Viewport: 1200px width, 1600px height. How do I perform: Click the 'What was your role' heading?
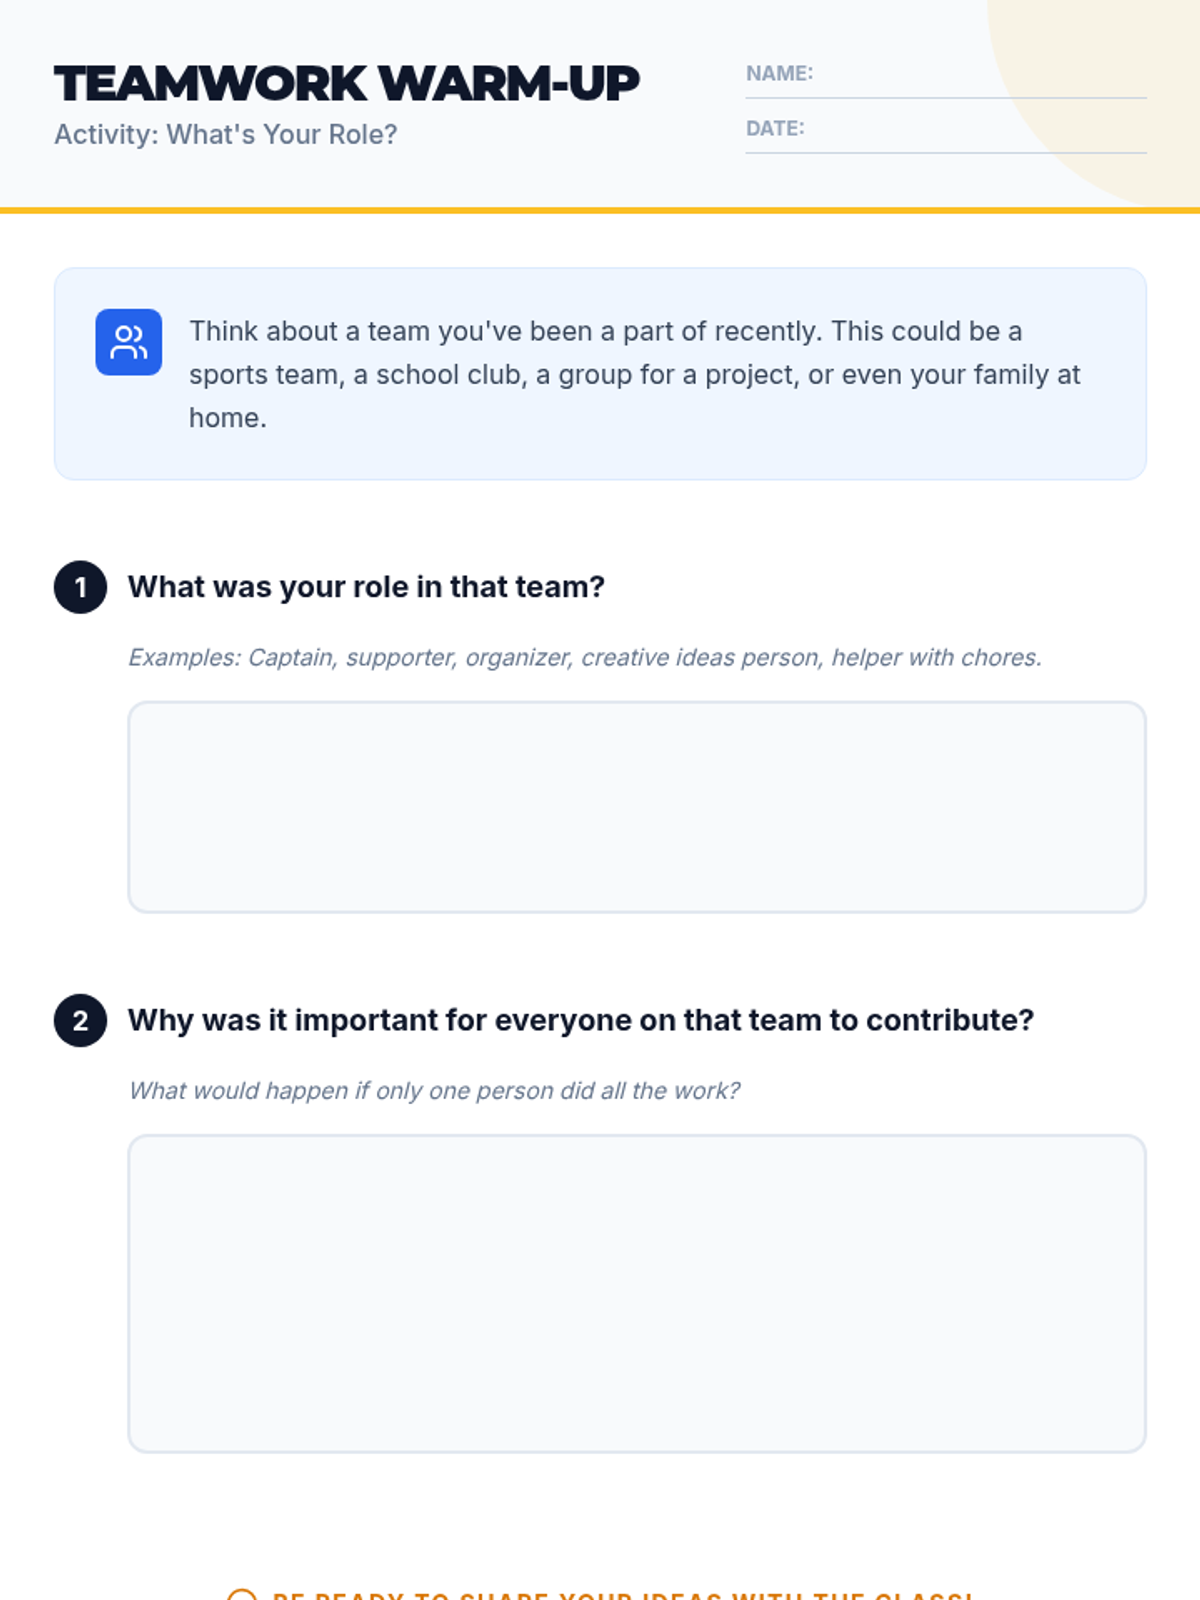[x=366, y=587]
